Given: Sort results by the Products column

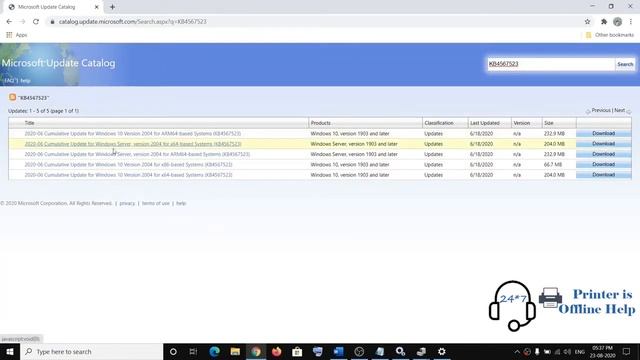Looking at the screenshot, I should coord(321,123).
